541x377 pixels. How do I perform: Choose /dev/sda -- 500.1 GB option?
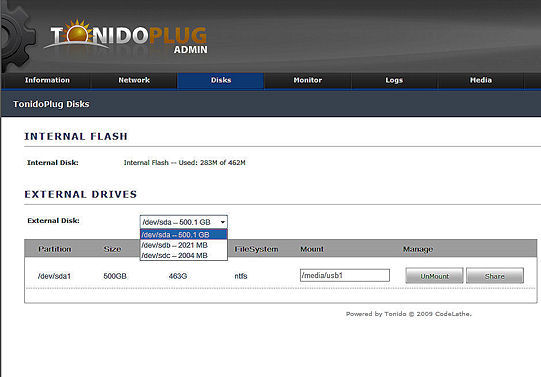click(x=184, y=235)
